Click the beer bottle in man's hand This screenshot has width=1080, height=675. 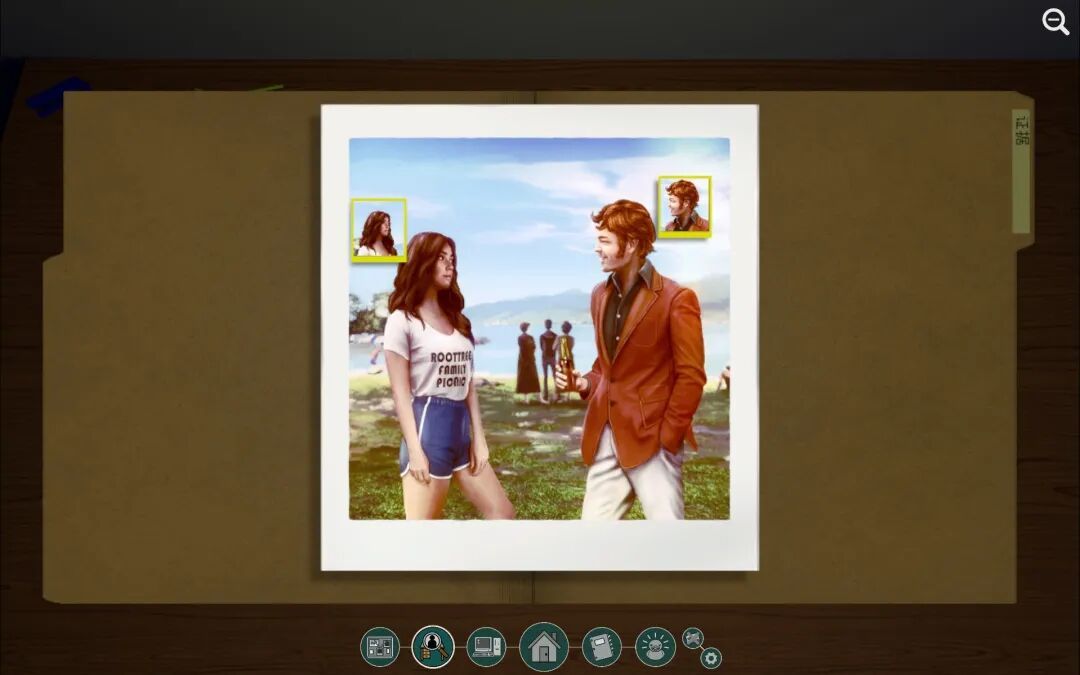click(565, 363)
